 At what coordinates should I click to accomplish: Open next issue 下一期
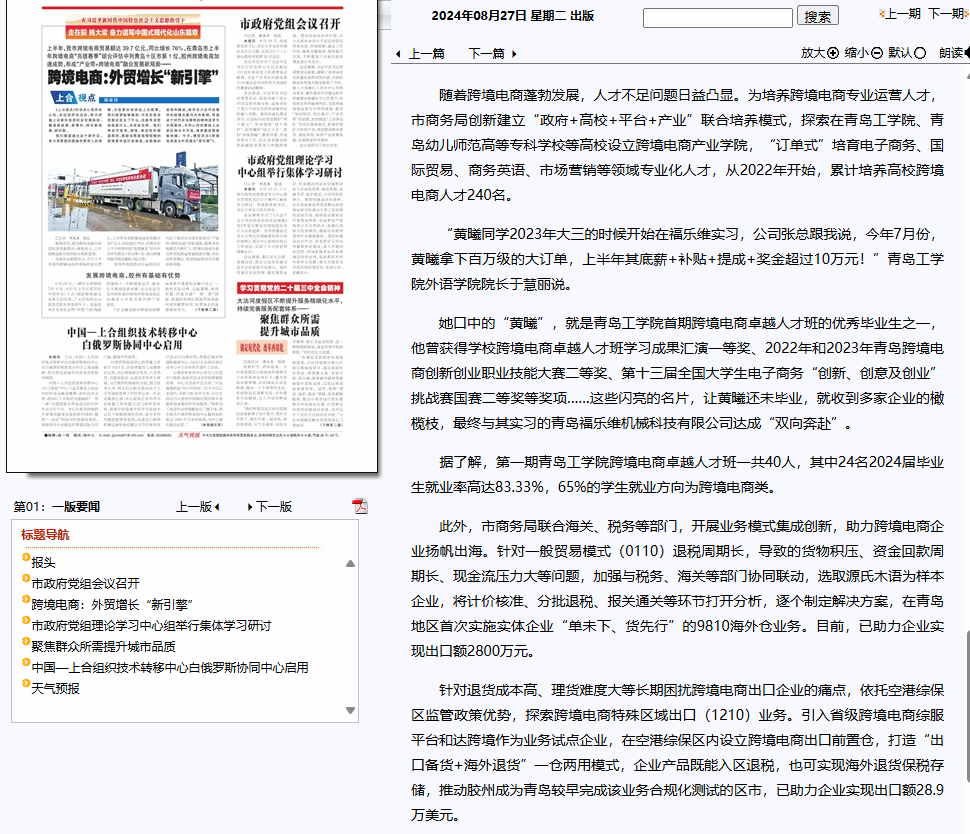coord(946,14)
